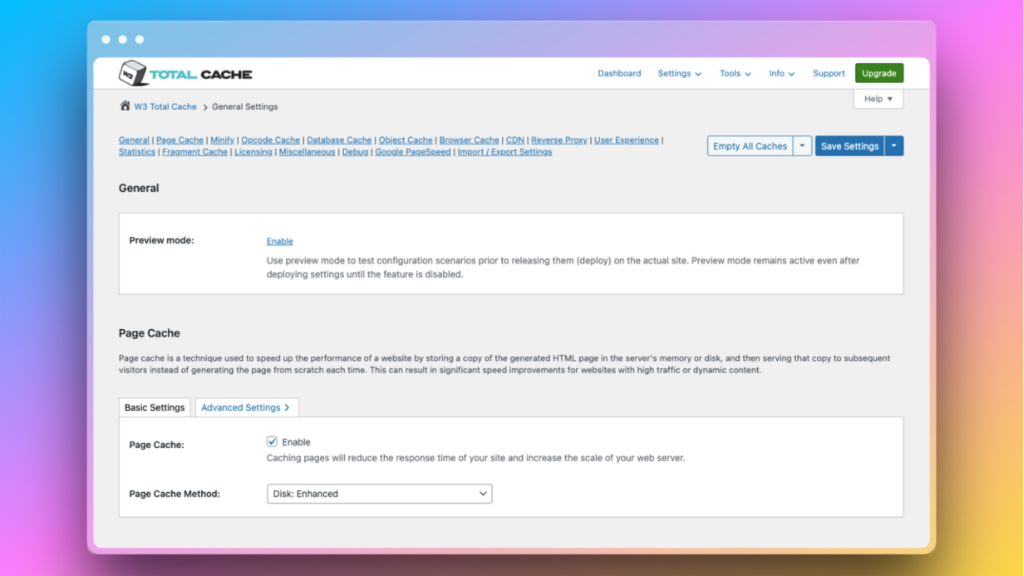
Task: Jump to User Experience section link
Action: coord(626,140)
